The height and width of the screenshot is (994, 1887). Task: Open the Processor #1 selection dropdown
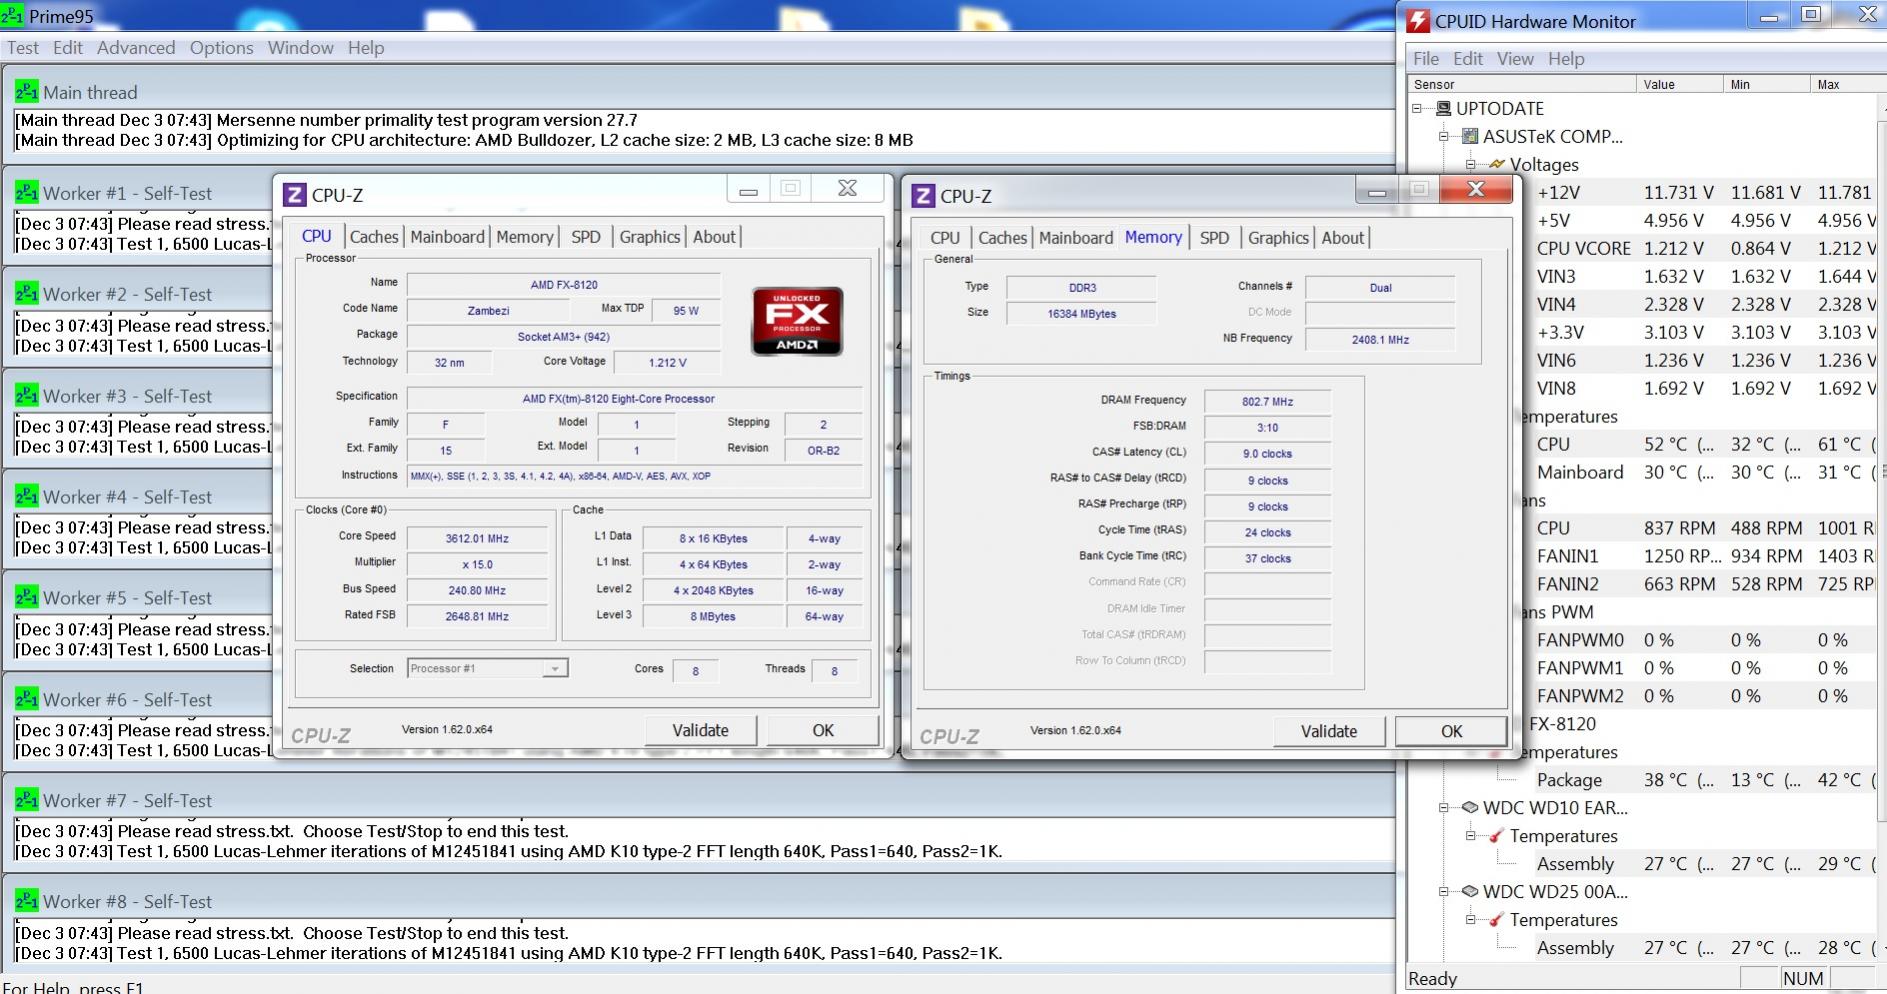(x=554, y=668)
